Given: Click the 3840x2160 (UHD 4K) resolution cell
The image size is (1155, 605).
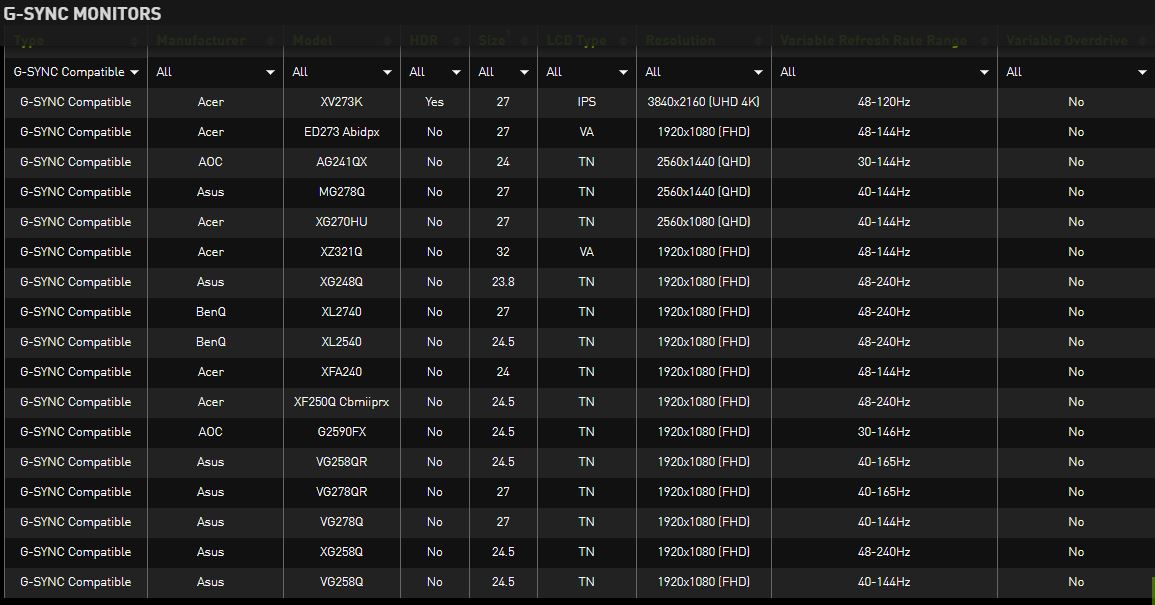Looking at the screenshot, I should pos(703,102).
